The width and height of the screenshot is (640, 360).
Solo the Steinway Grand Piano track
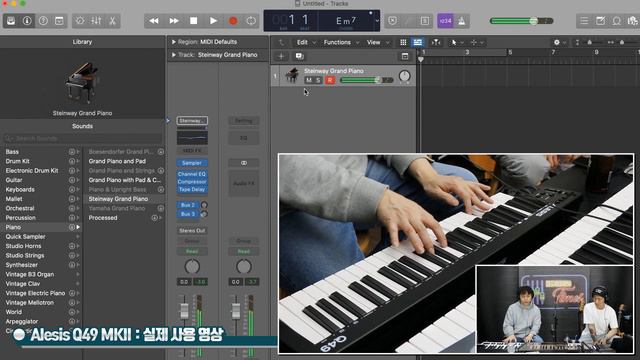319,80
